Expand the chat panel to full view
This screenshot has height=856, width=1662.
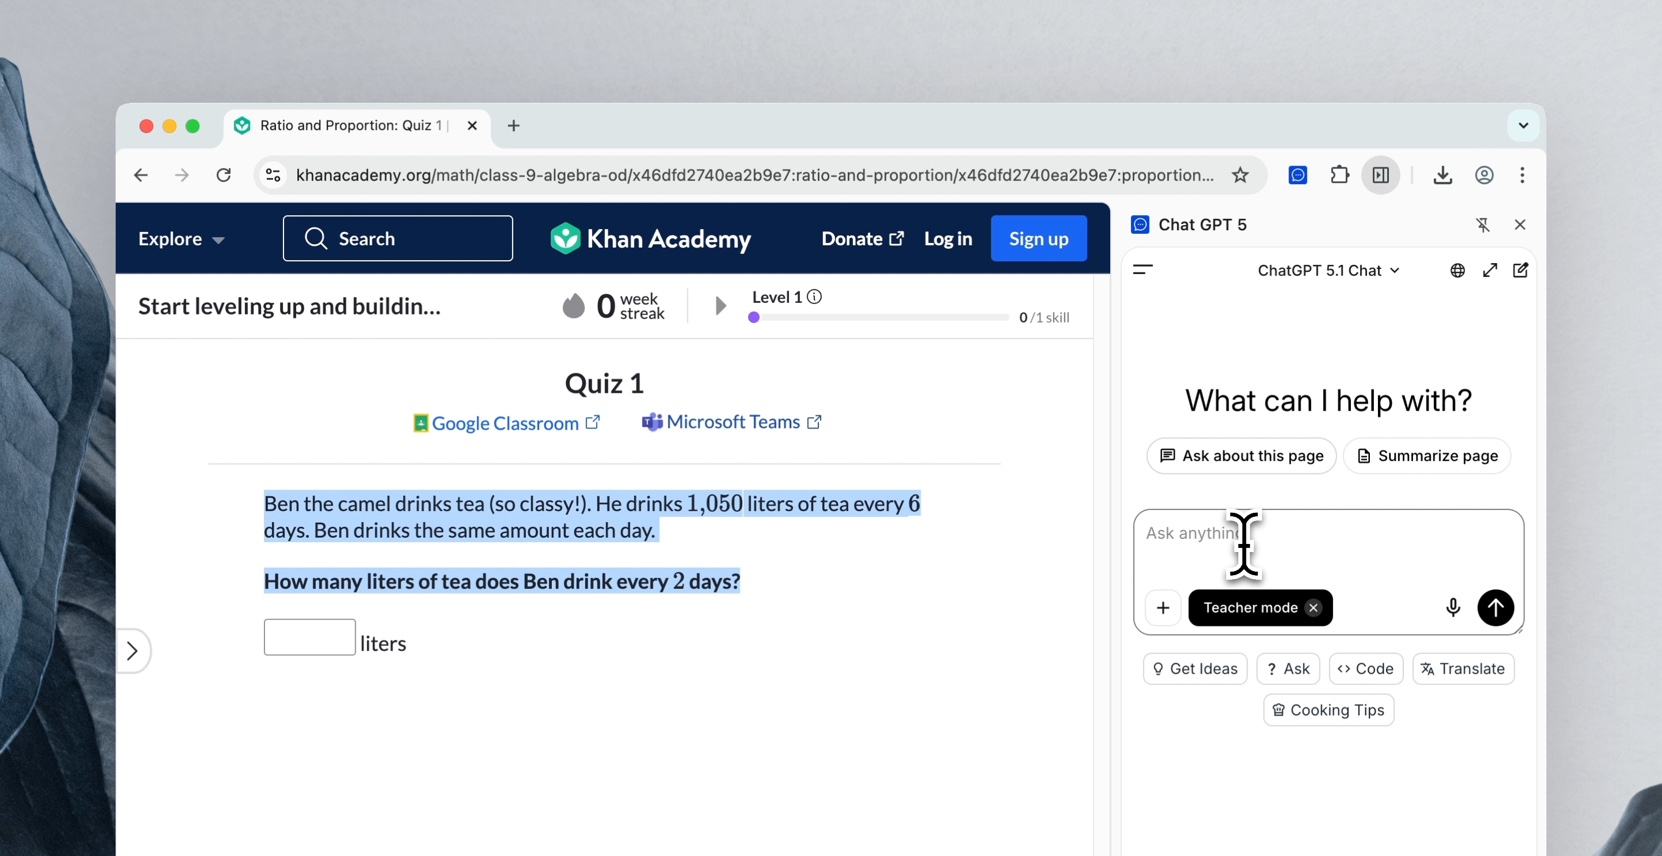tap(1489, 270)
